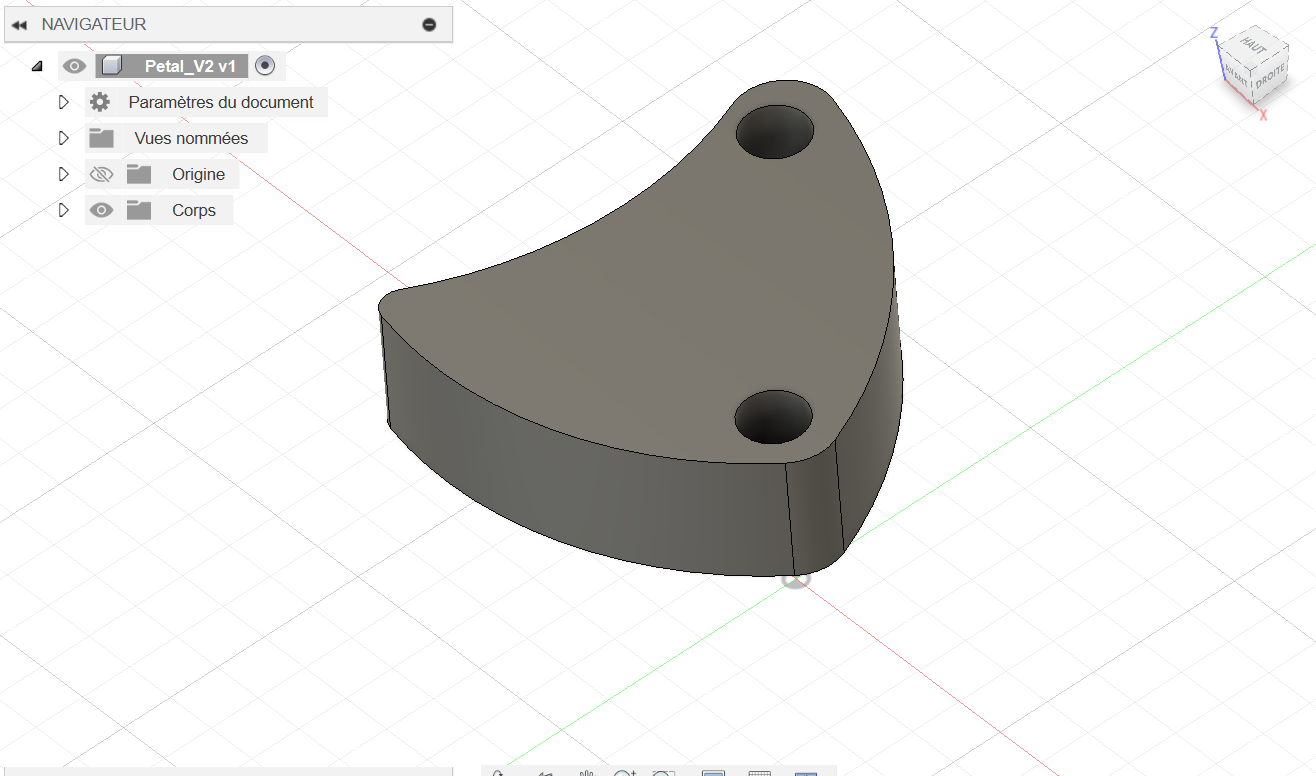Select Paramètres du document row
Screen dimensions: 1316x776
pos(206,102)
